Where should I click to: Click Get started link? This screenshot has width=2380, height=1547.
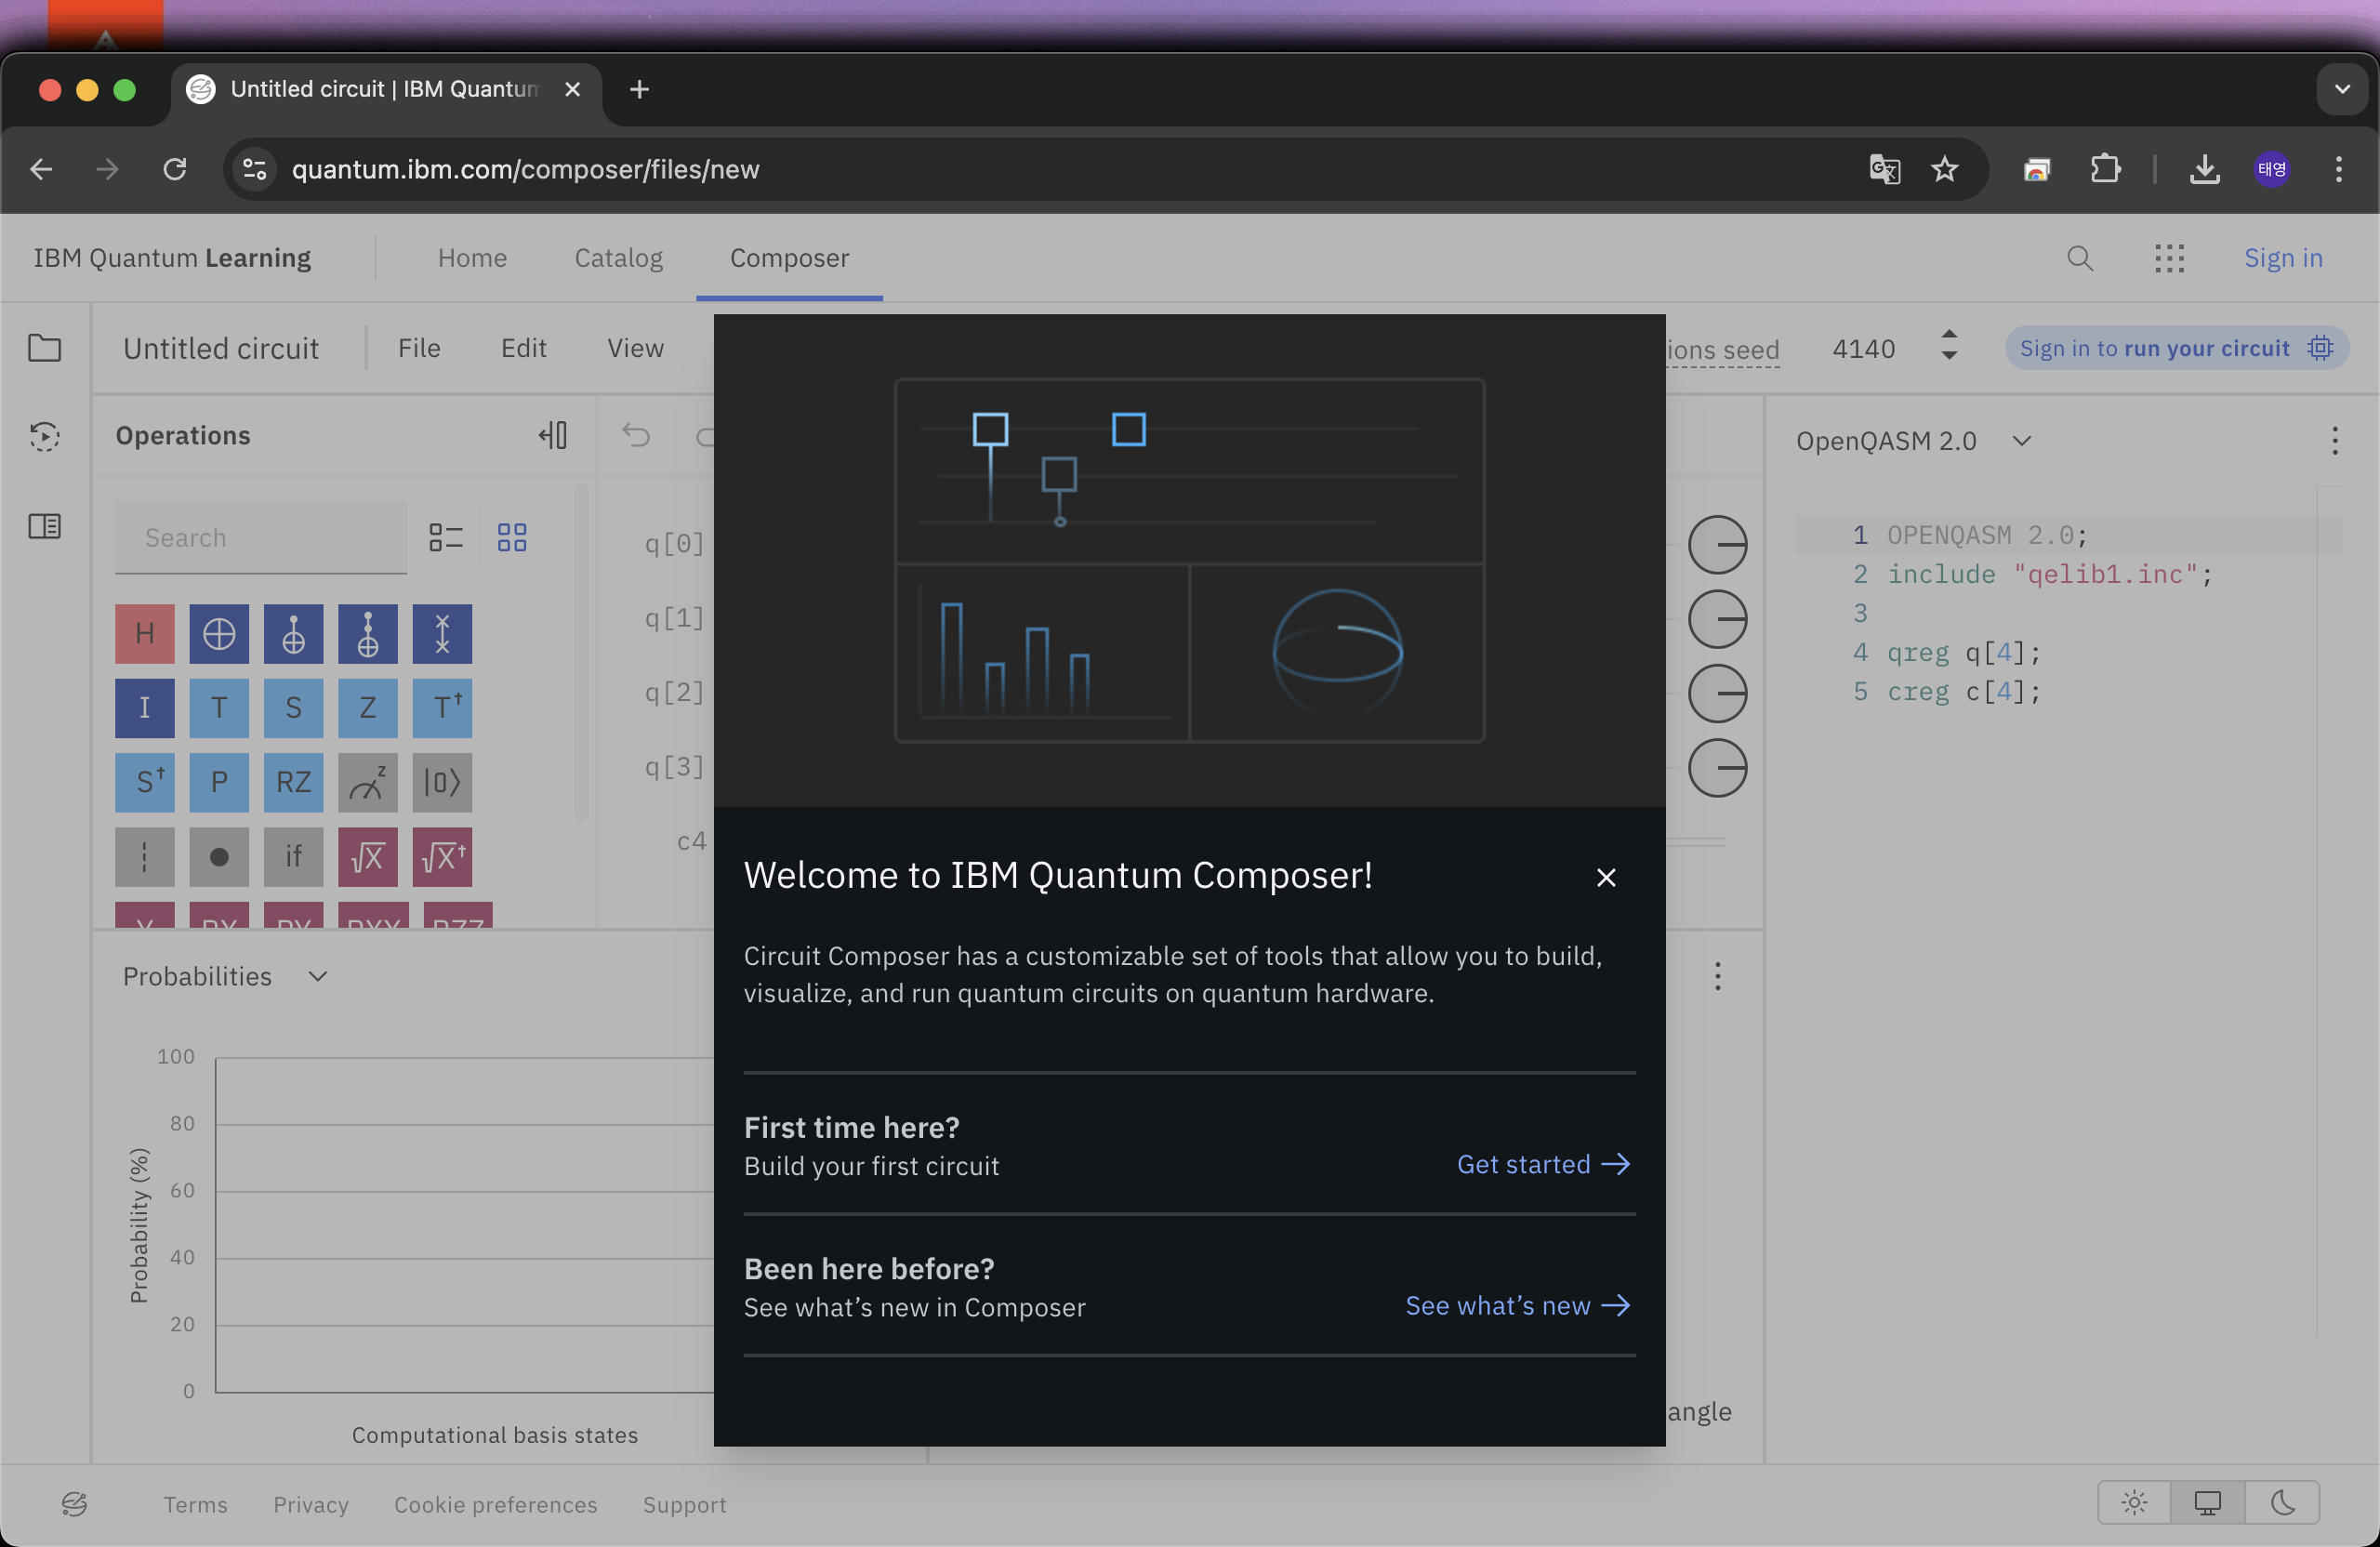(x=1543, y=1165)
